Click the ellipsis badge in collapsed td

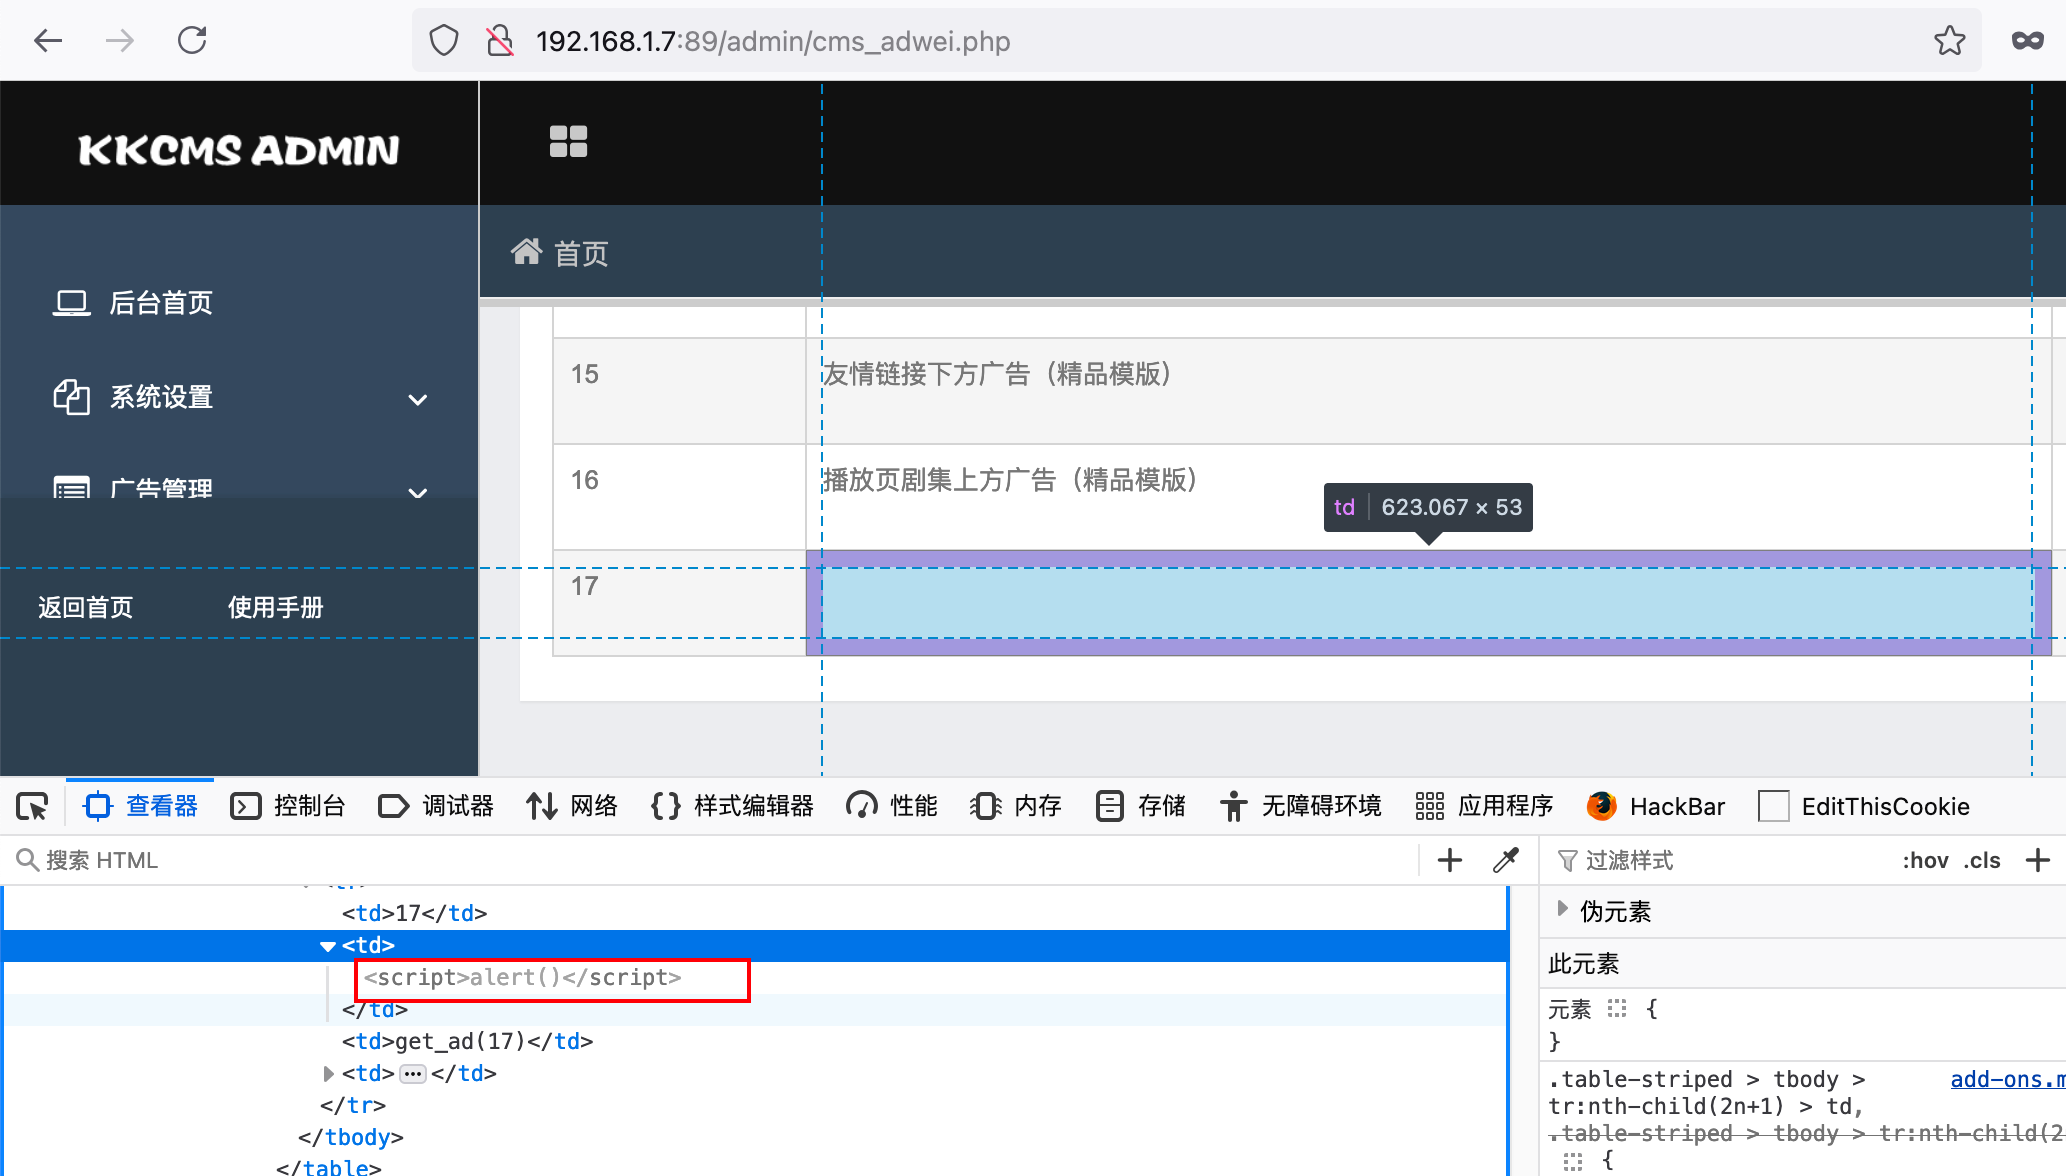413,1074
